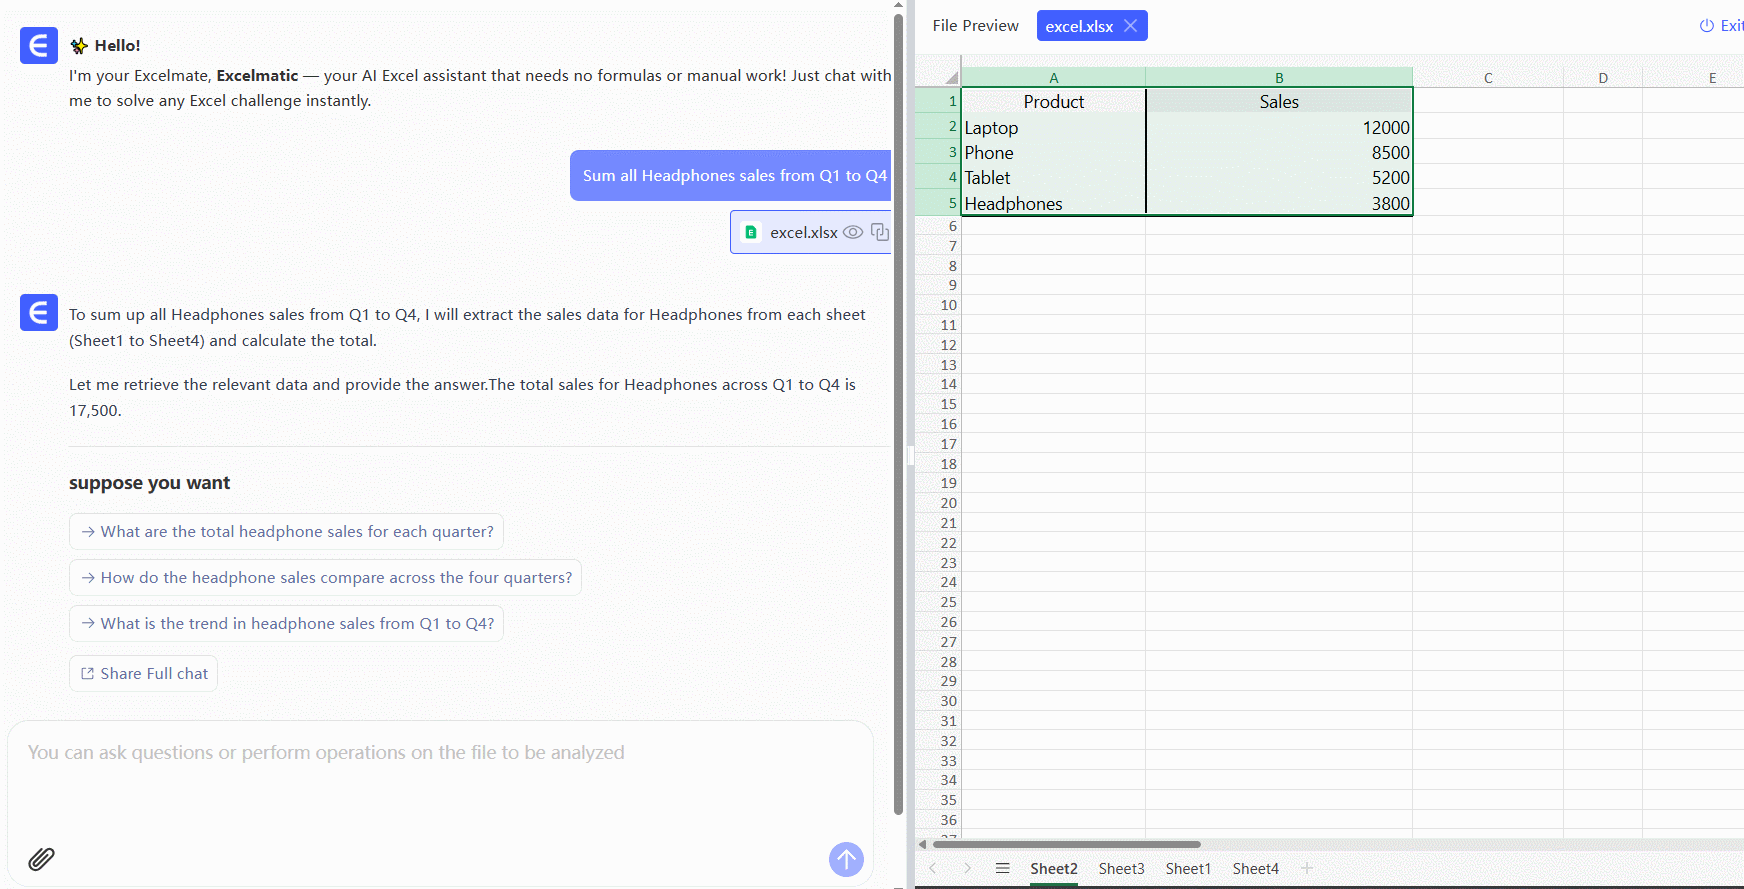
Task: Close the excel.xlsx preview tab
Action: [x=1130, y=26]
